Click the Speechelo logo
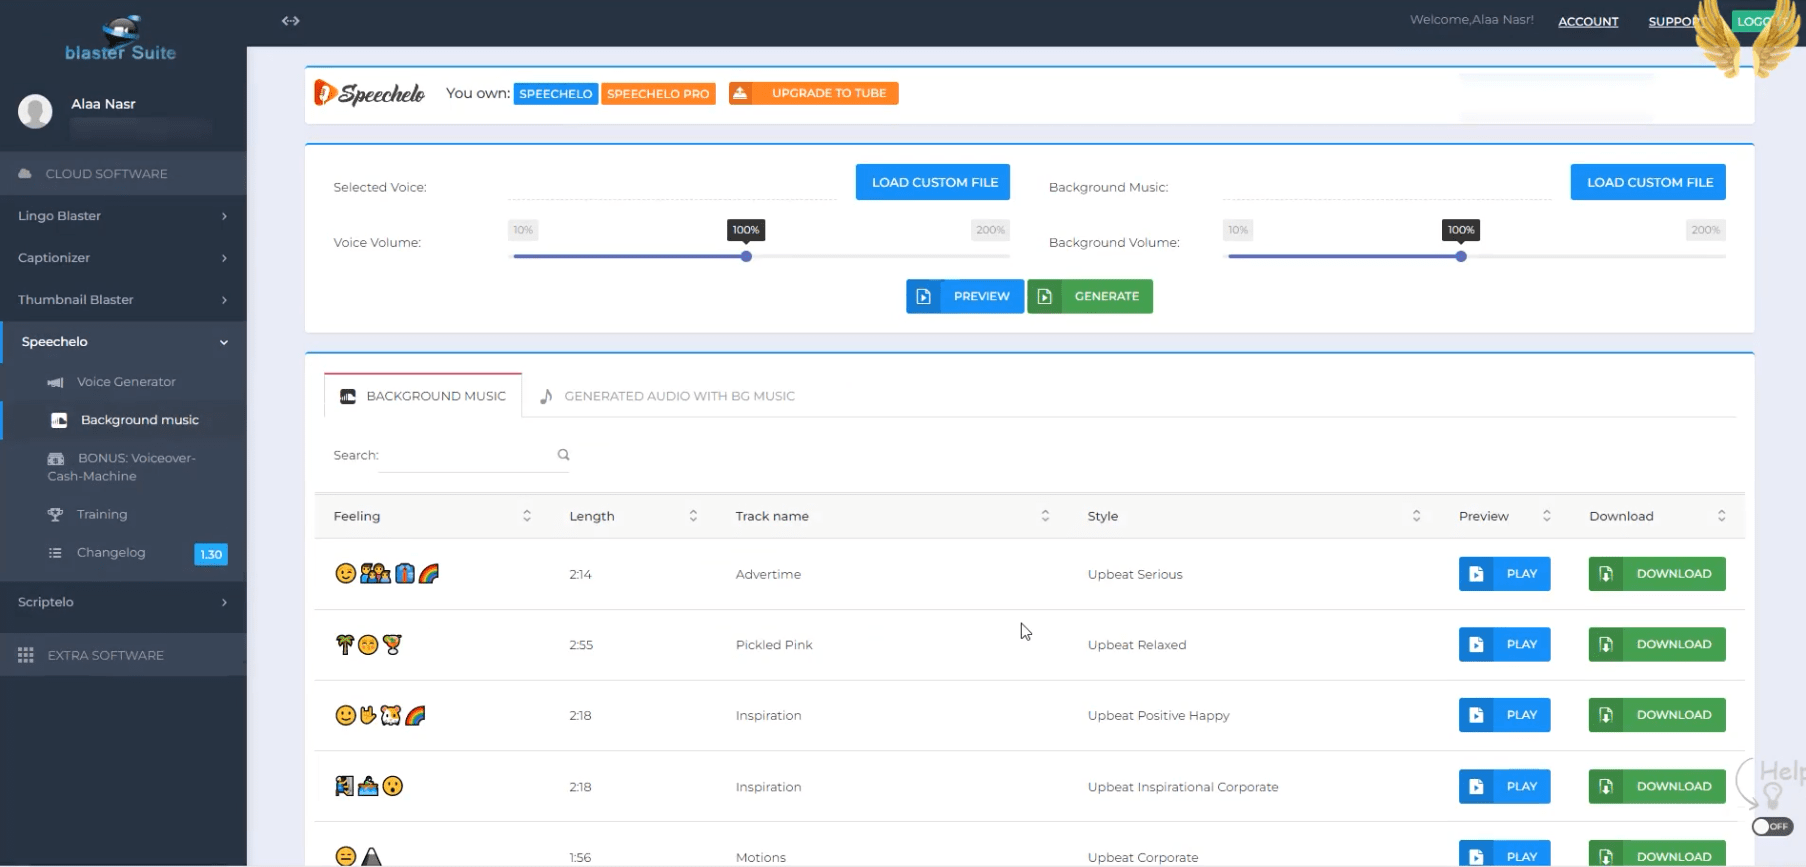This screenshot has height=867, width=1806. point(370,93)
